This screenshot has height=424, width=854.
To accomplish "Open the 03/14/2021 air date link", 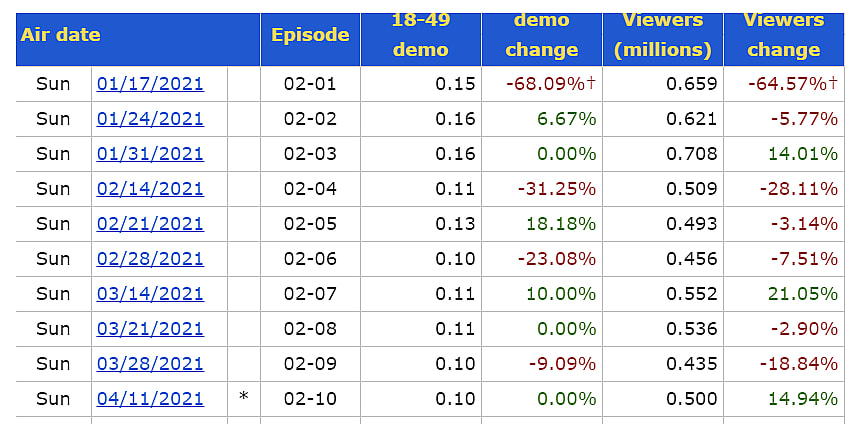I will 150,294.
